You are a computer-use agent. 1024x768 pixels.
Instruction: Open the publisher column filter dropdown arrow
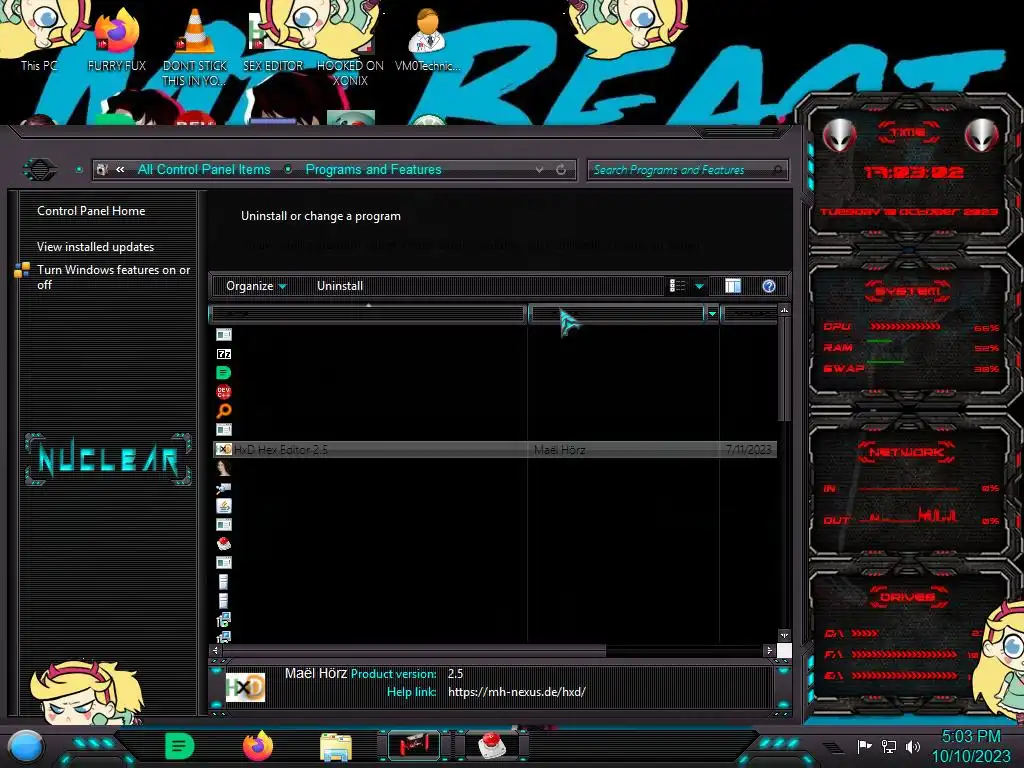[712, 314]
